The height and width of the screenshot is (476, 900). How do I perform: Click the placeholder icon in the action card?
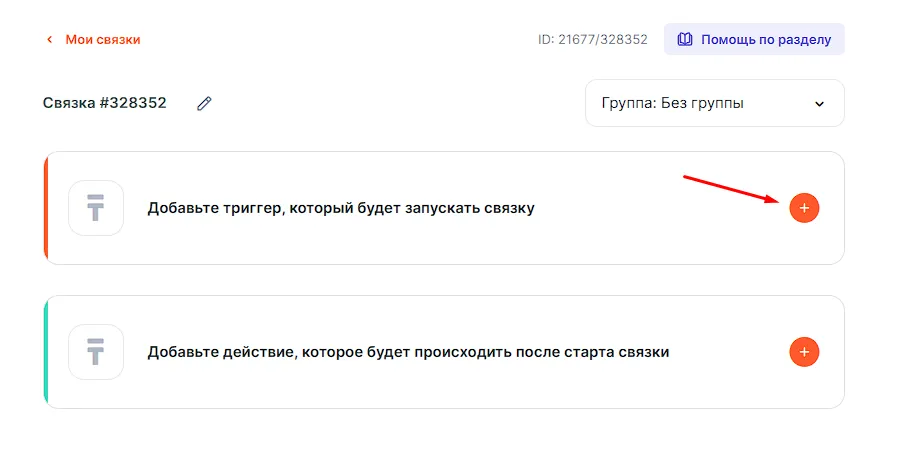click(x=96, y=352)
